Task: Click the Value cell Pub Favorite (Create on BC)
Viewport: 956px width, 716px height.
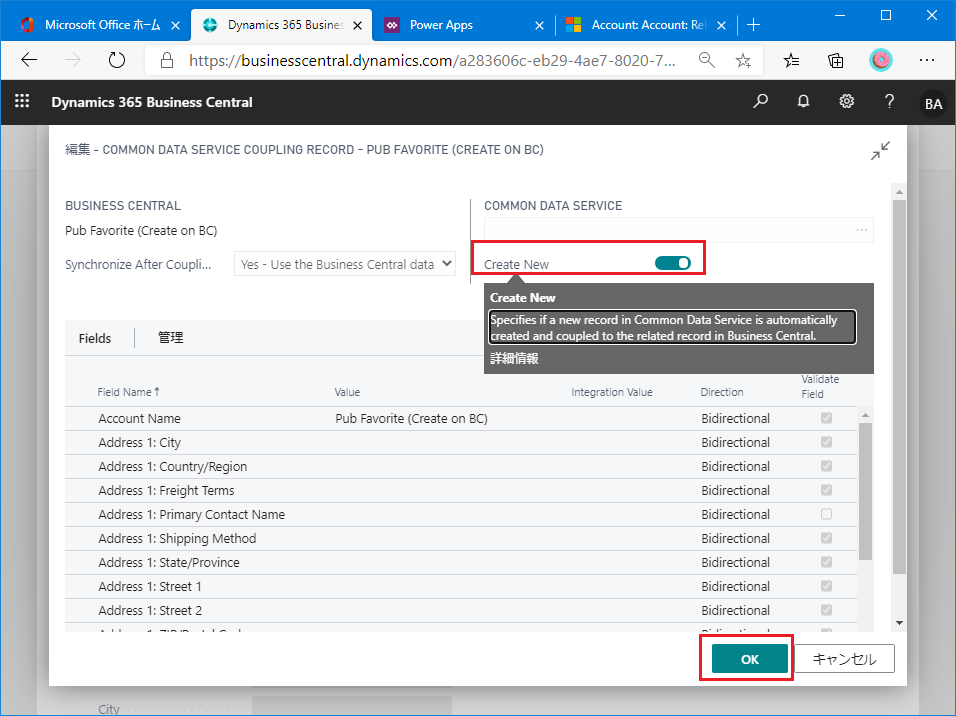Action: pyautogui.click(x=411, y=418)
